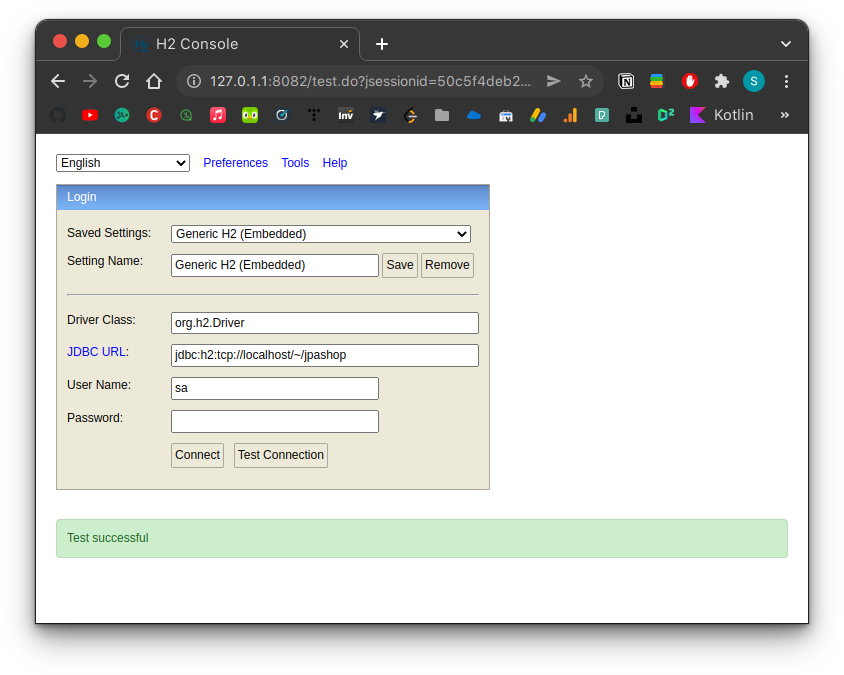Click the Connect button
The image size is (844, 675).
point(198,455)
